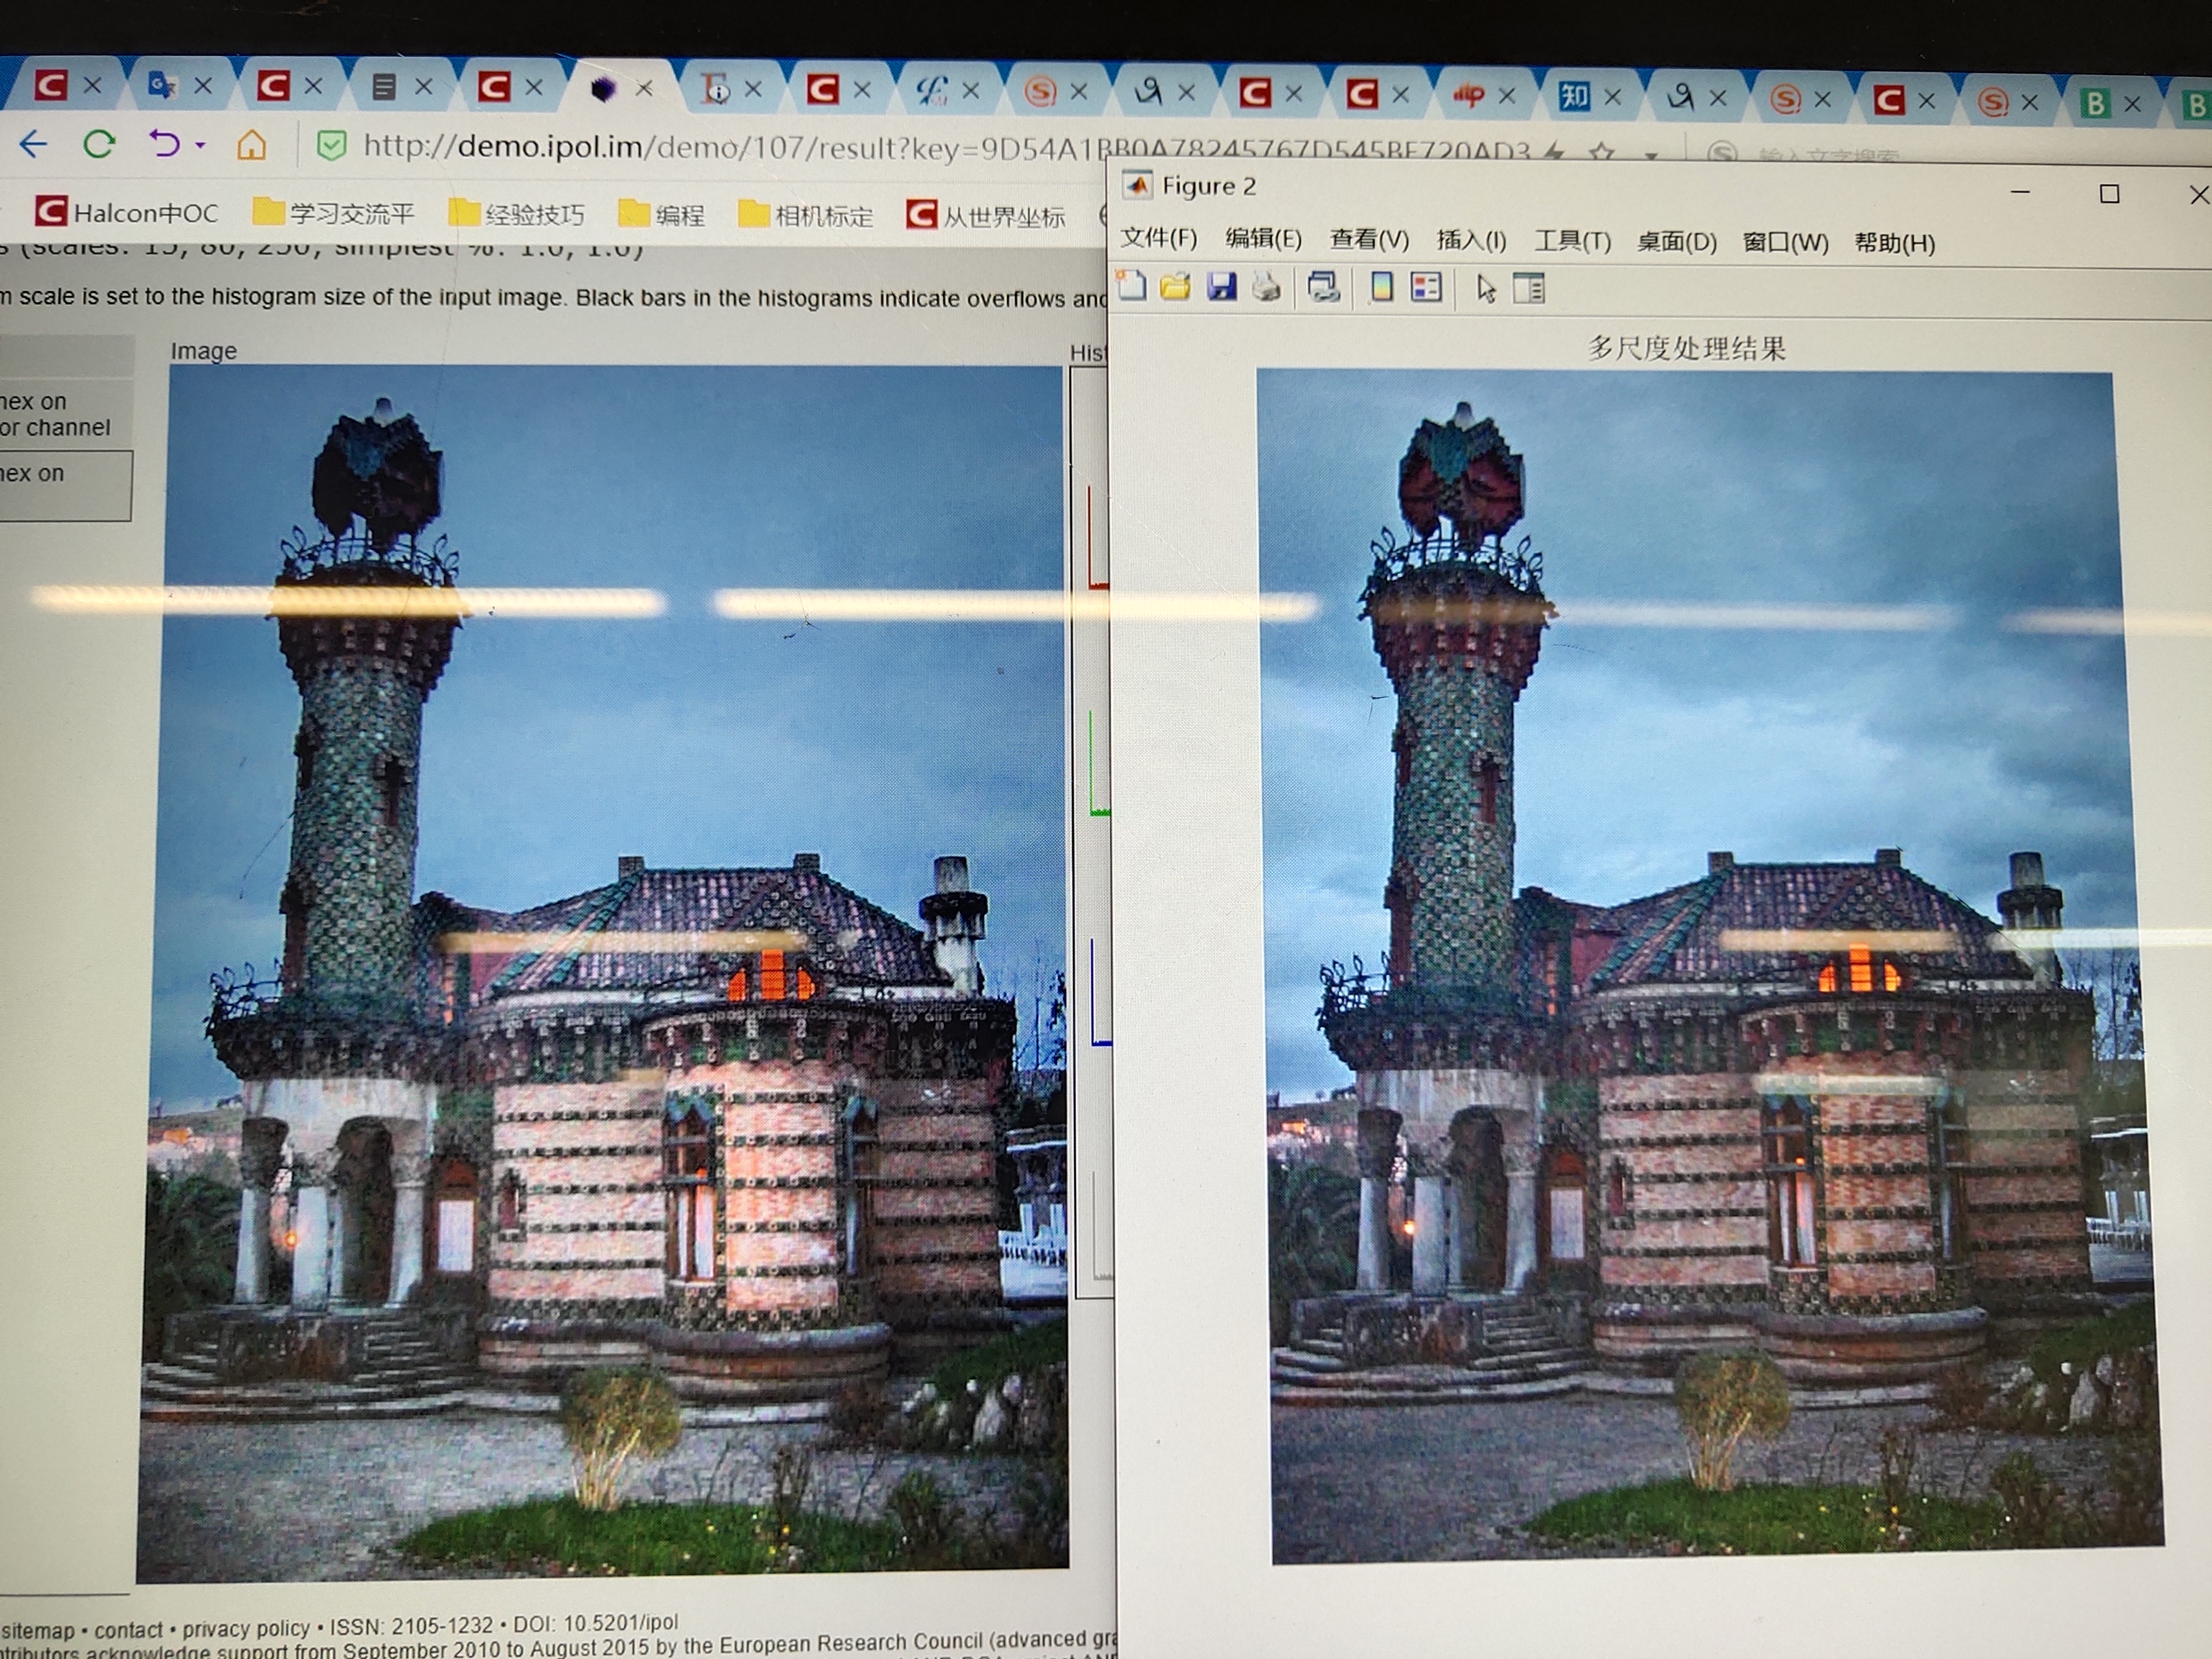Click the browser home icon
2212x1659 pixels.
pos(251,146)
